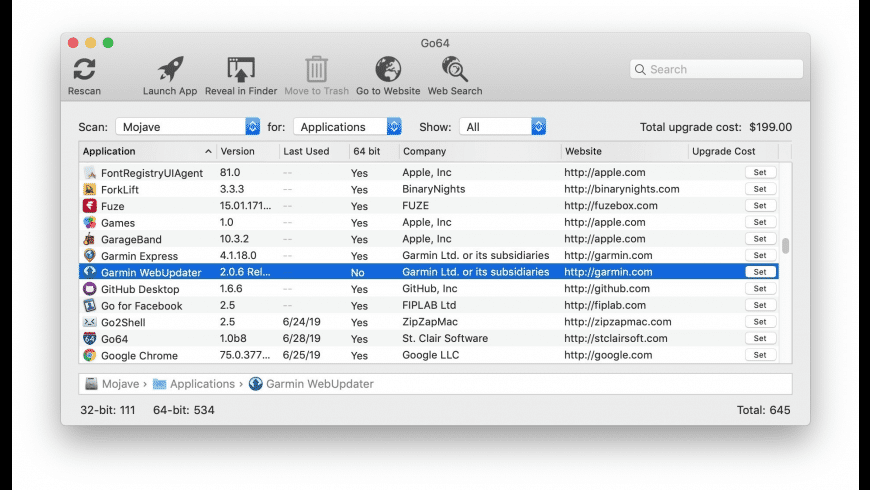Viewport: 870px width, 490px height.
Task: Select the ForkLift app icon
Action: [x=89, y=189]
